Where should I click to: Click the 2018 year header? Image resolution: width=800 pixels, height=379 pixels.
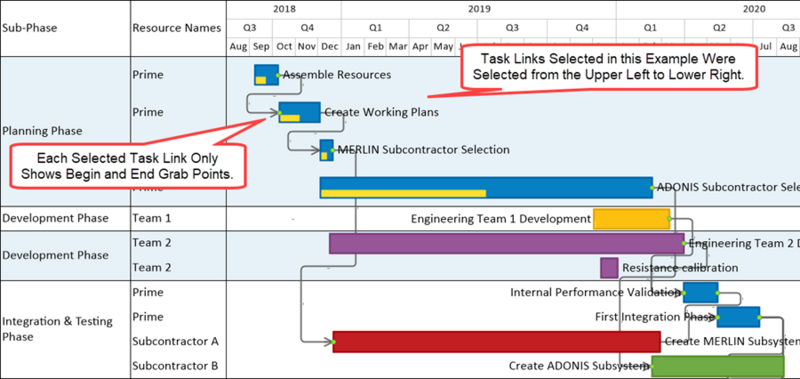point(284,9)
